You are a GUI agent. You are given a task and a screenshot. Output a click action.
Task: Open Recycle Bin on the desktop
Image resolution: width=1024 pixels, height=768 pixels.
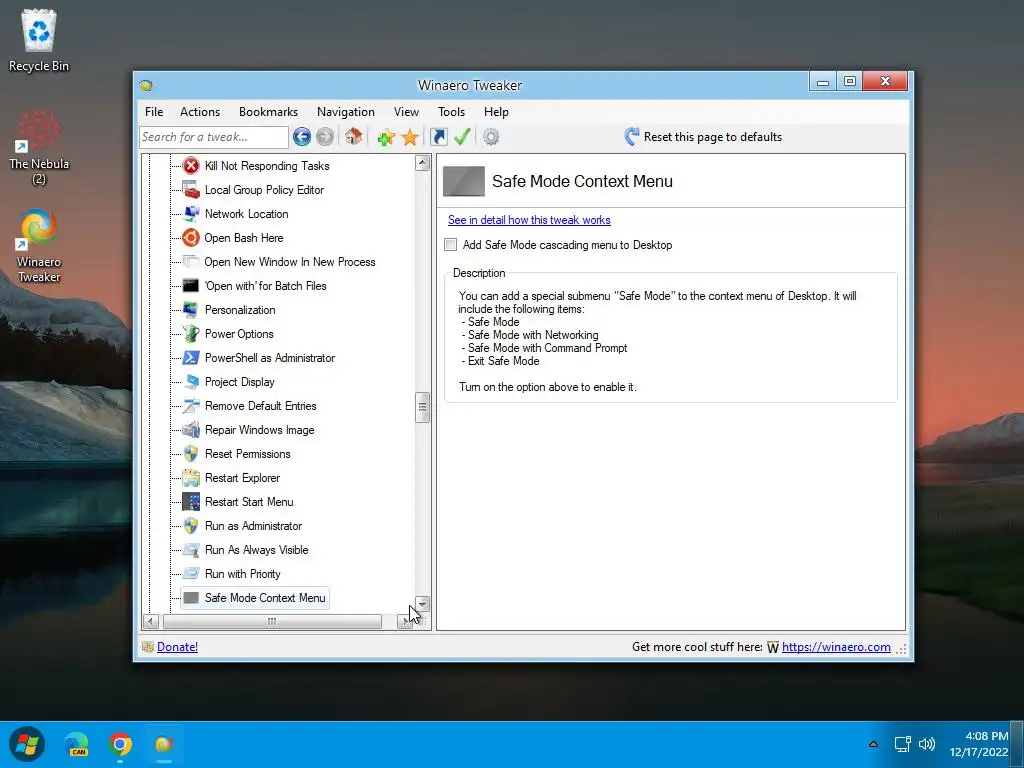click(39, 40)
